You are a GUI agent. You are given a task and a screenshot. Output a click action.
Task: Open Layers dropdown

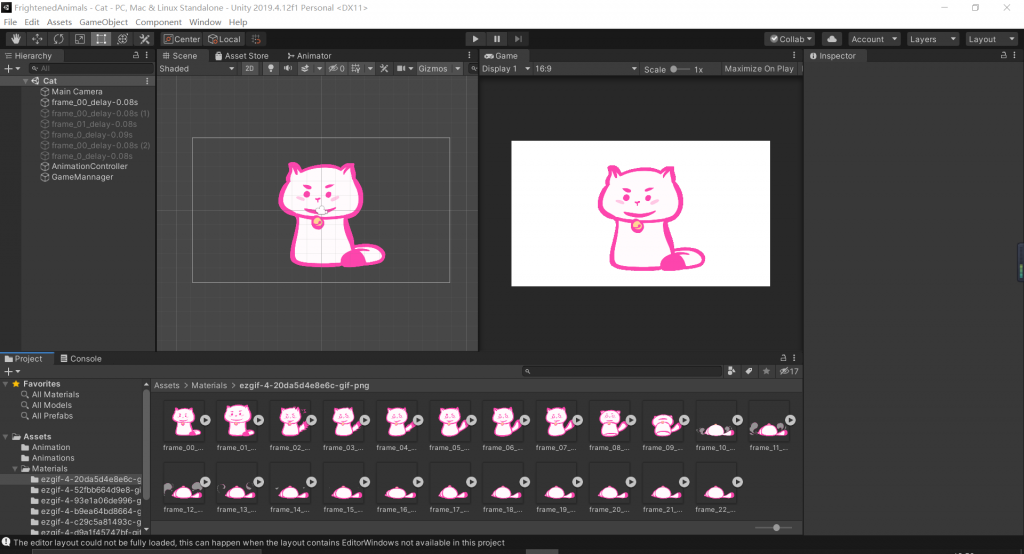pyautogui.click(x=932, y=39)
